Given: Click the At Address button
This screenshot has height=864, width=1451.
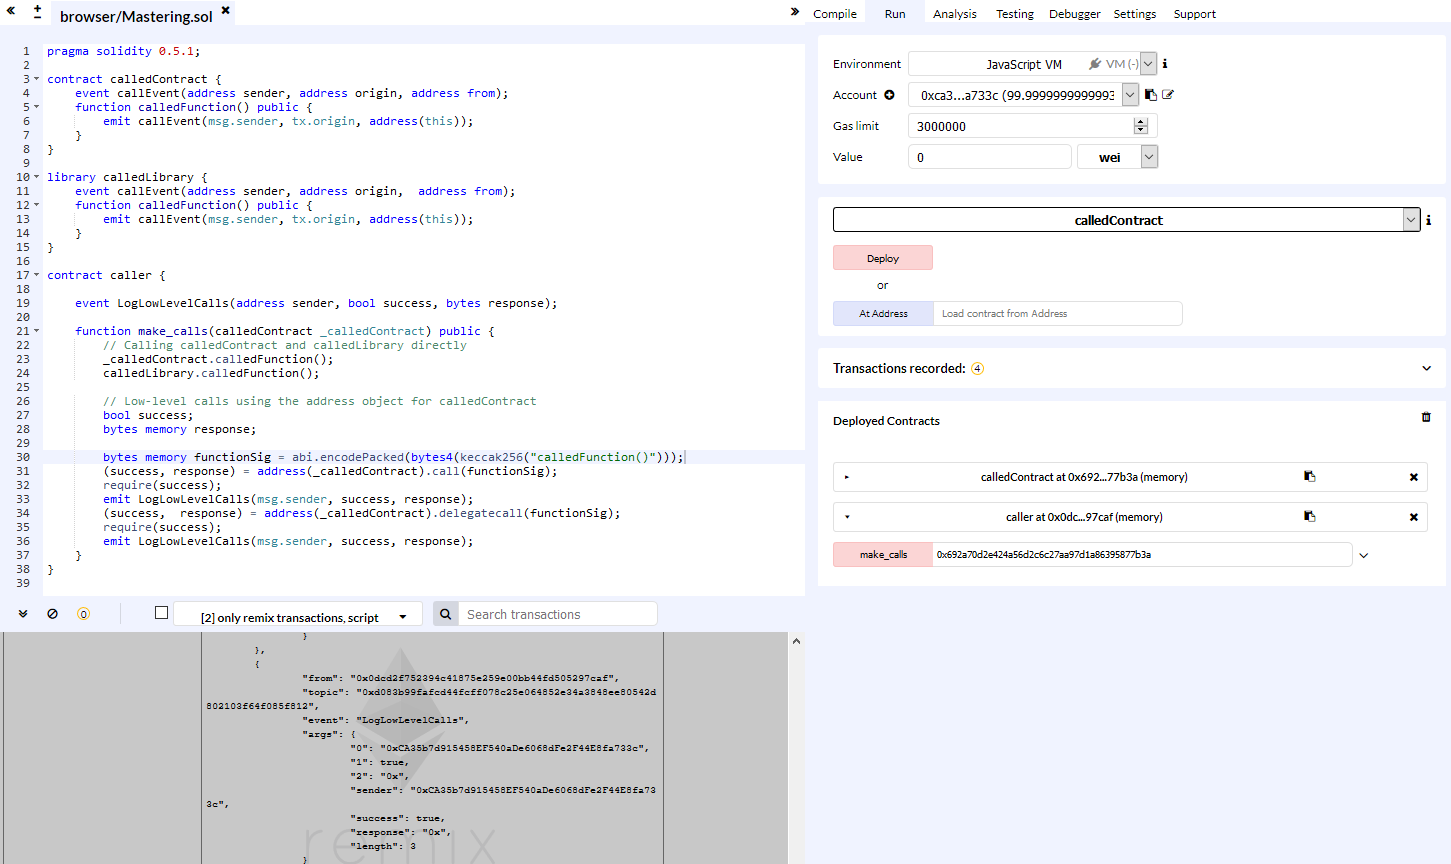Looking at the screenshot, I should 884,314.
